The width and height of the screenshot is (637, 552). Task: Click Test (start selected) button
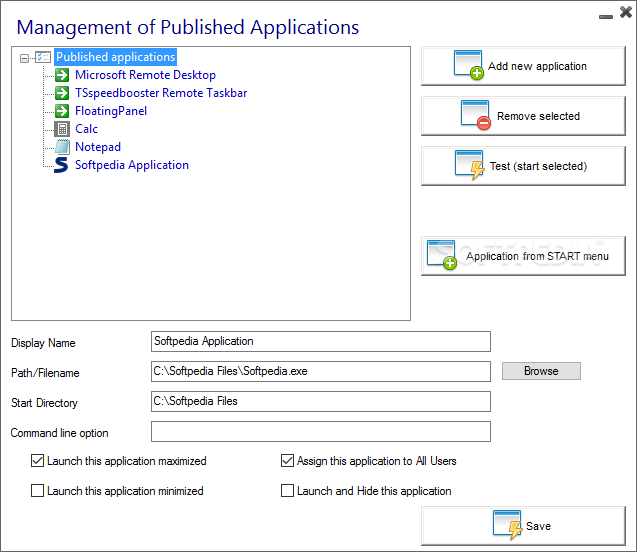click(523, 166)
